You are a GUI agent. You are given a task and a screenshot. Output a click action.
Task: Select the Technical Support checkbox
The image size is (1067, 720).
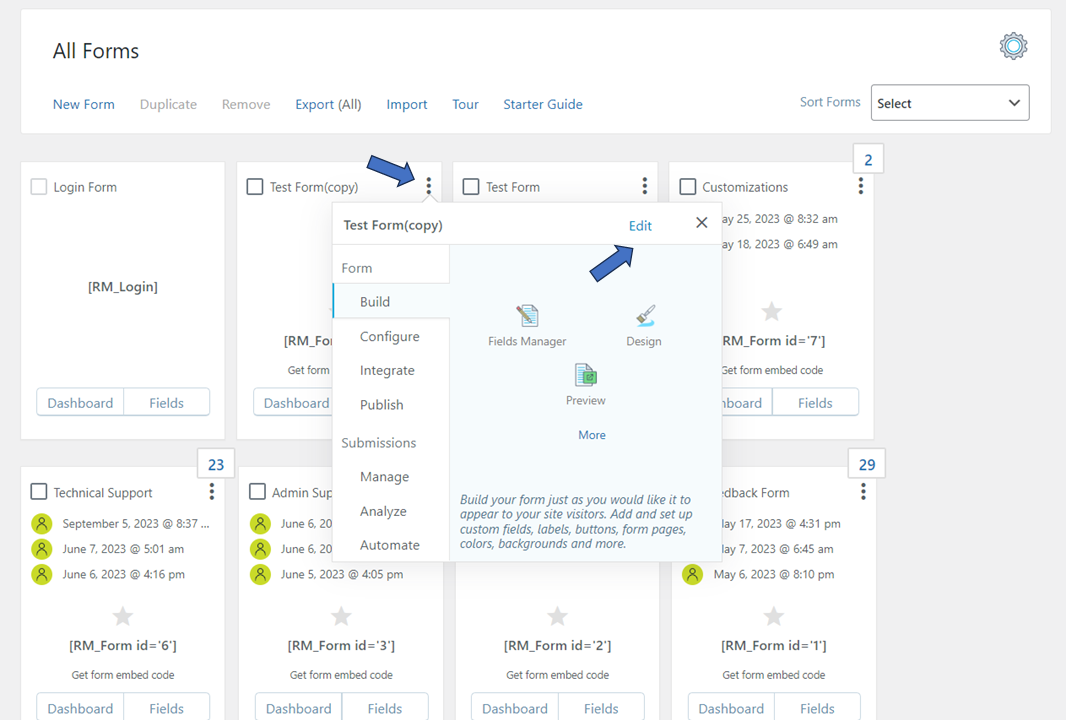coord(39,492)
